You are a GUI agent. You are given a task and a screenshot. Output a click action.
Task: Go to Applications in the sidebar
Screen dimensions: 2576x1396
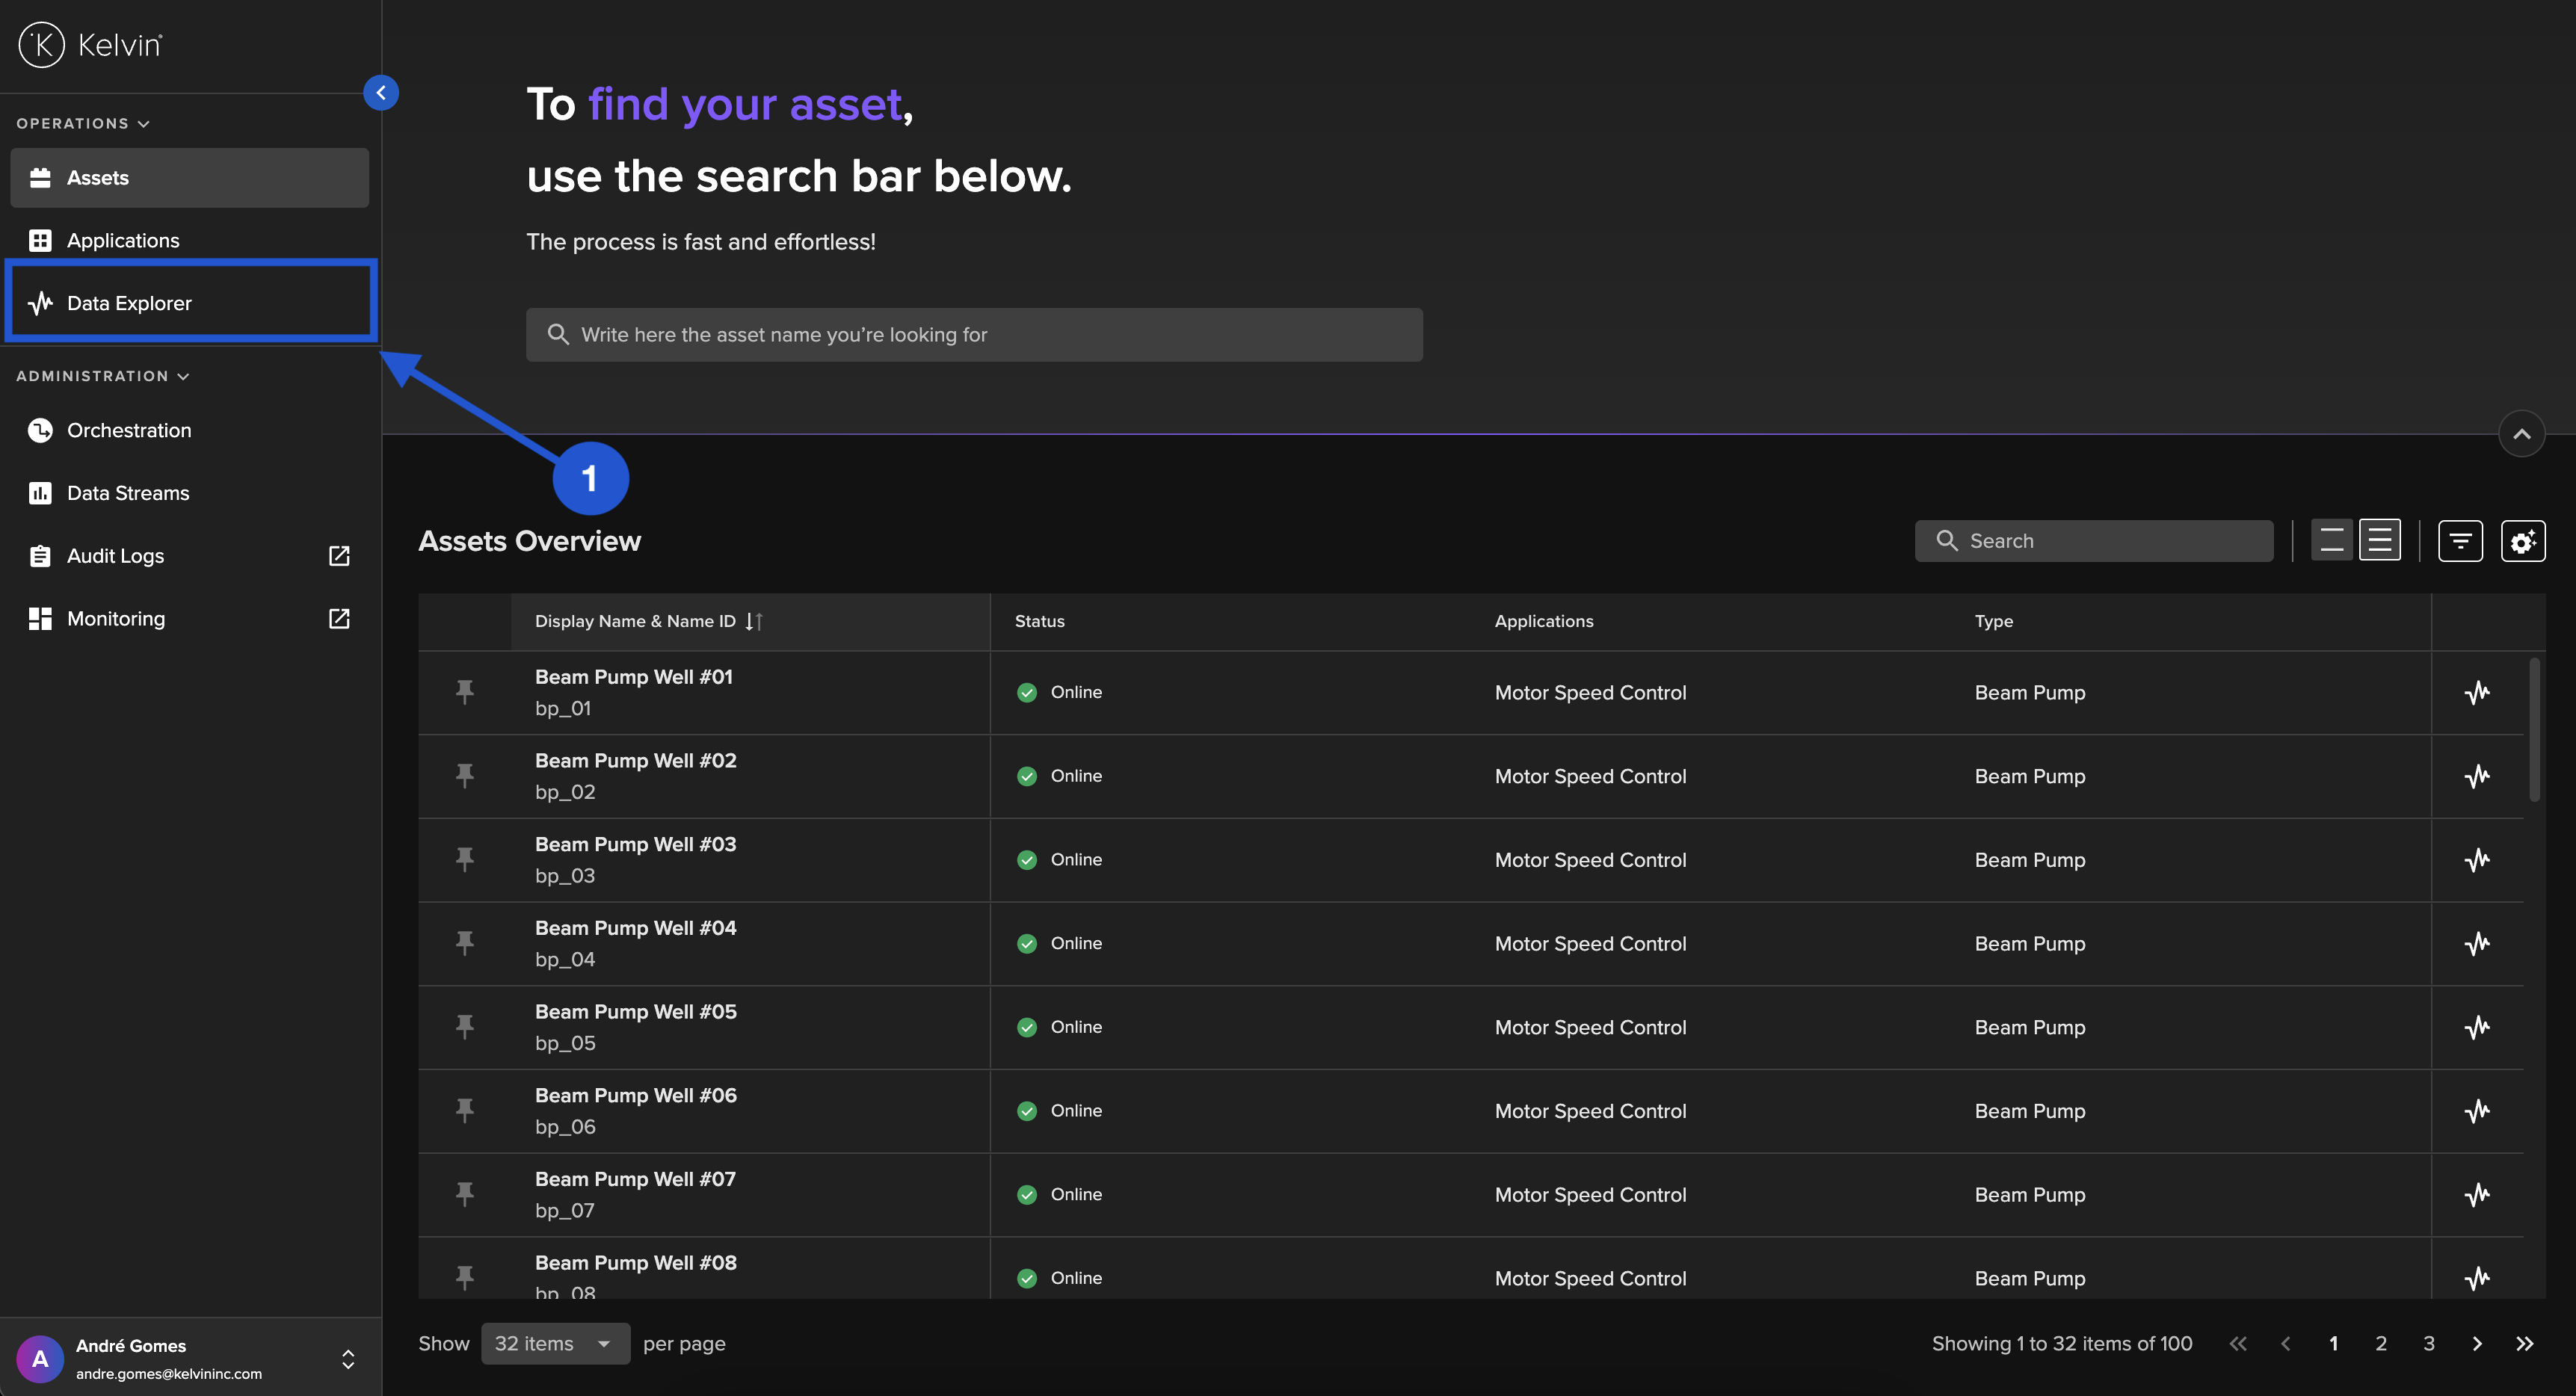[x=123, y=240]
